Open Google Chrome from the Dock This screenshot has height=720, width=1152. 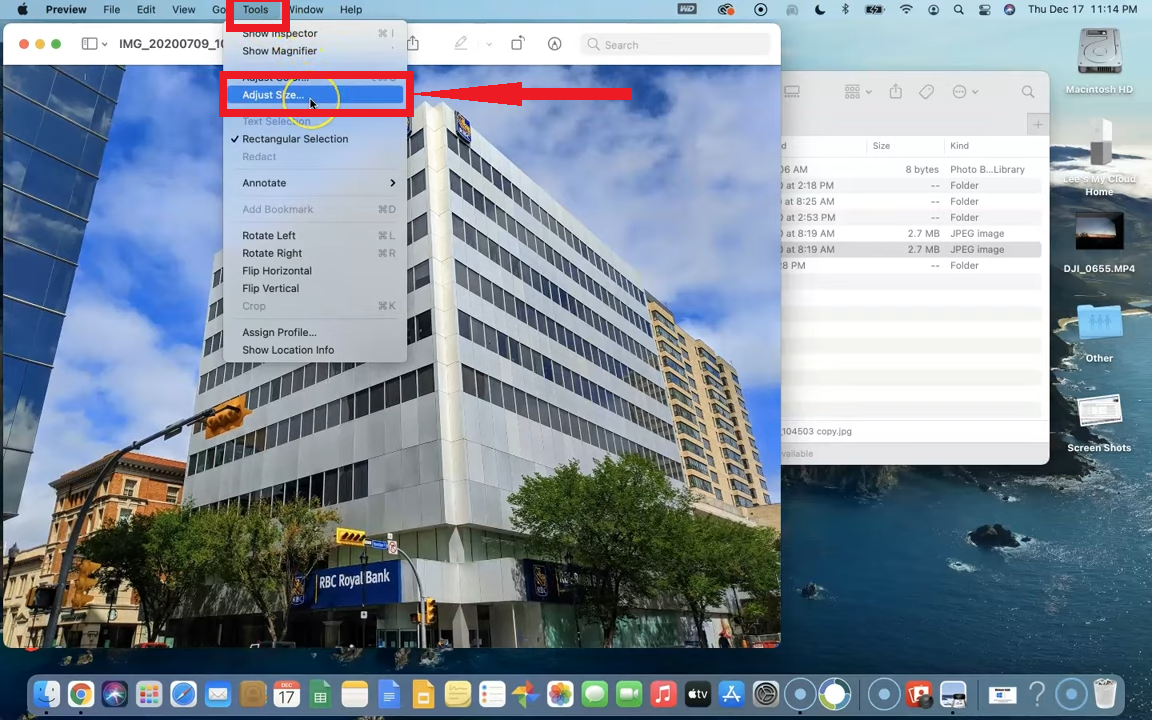pos(81,694)
